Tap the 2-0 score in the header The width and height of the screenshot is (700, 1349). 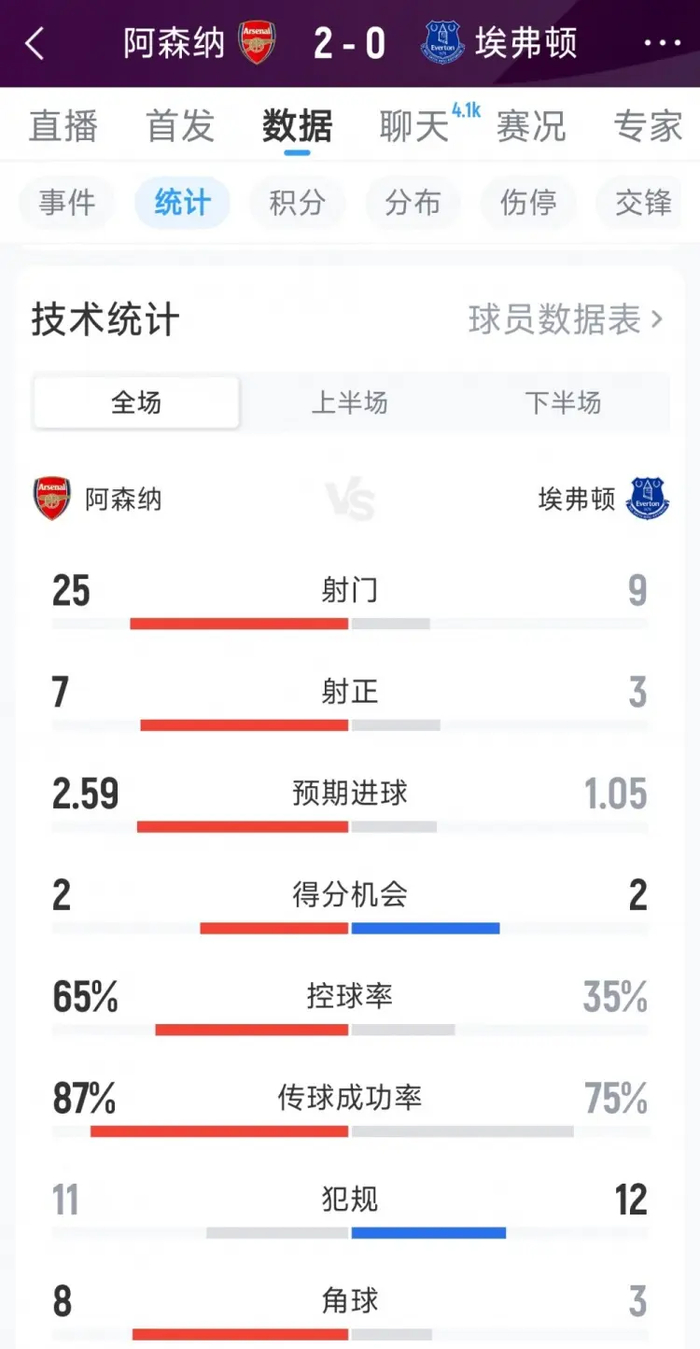coord(350,43)
